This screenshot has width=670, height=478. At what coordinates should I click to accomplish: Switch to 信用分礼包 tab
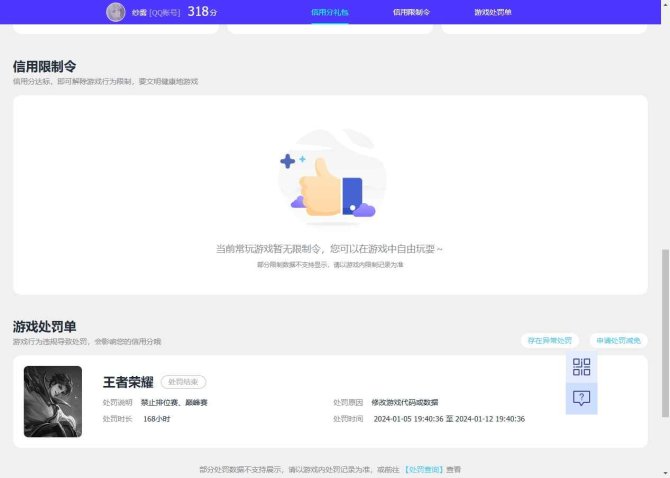pos(329,12)
